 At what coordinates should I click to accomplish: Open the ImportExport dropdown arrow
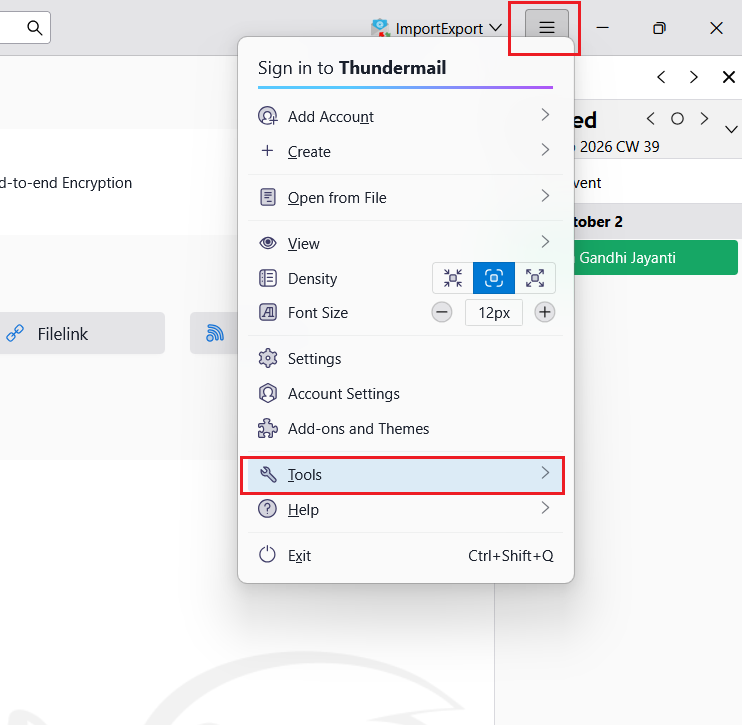pyautogui.click(x=495, y=28)
